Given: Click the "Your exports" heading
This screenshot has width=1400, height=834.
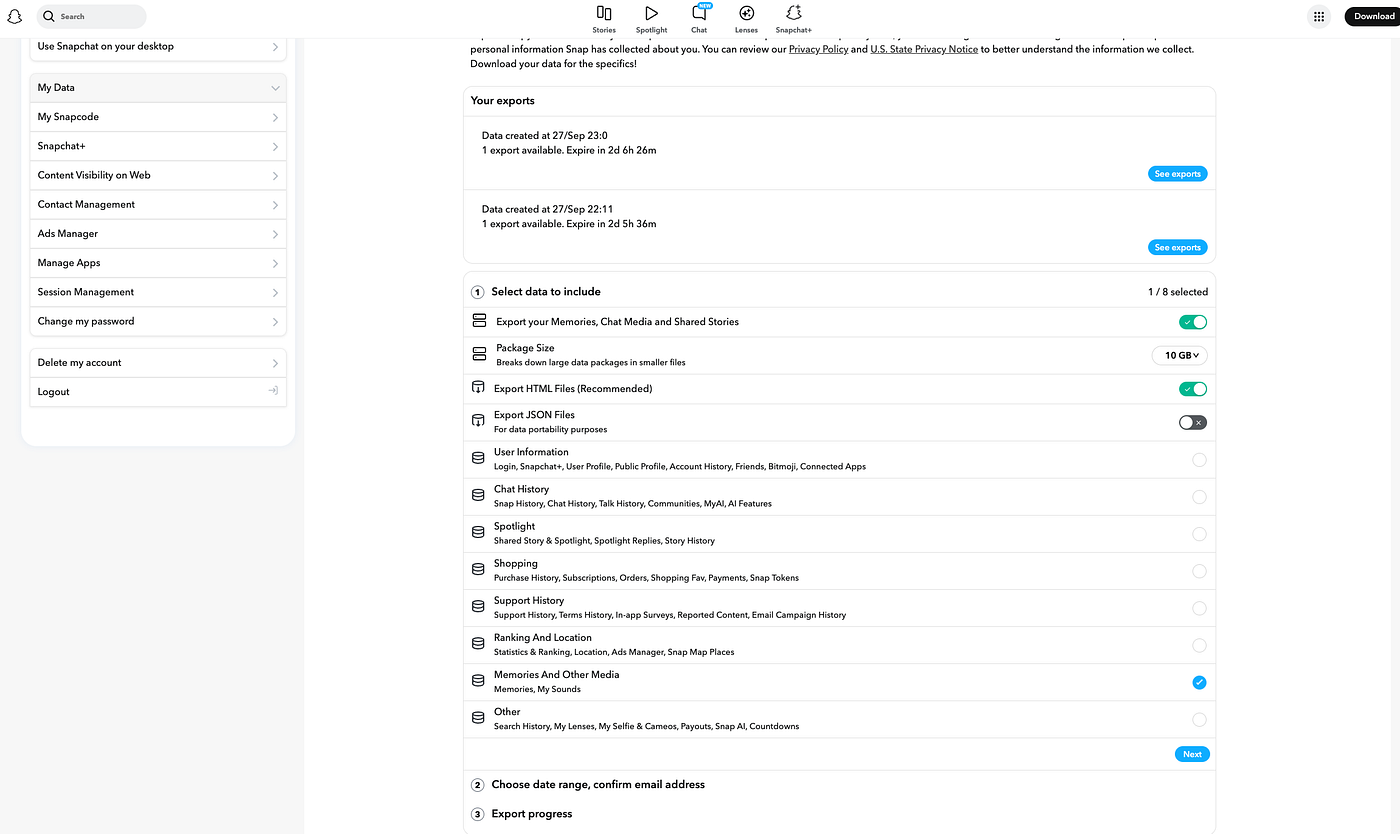Looking at the screenshot, I should 503,101.
